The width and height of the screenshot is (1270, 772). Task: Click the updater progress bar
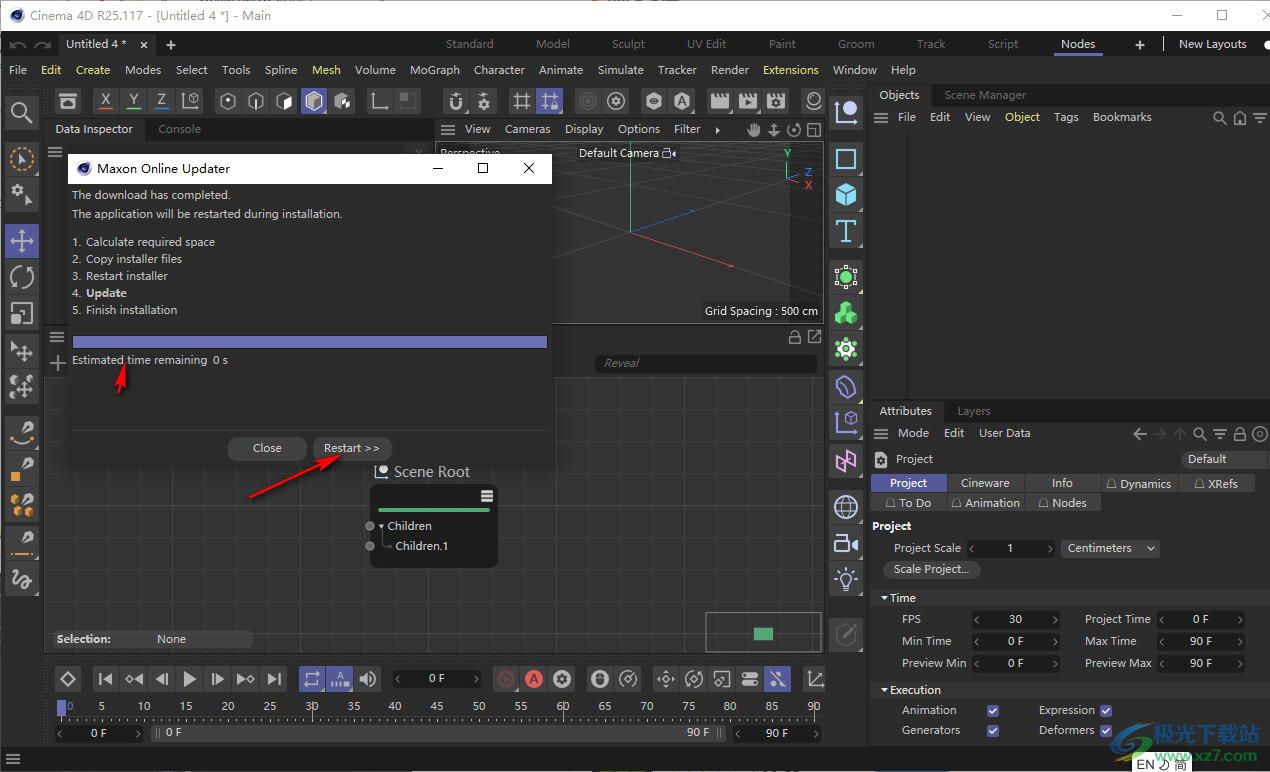(310, 342)
